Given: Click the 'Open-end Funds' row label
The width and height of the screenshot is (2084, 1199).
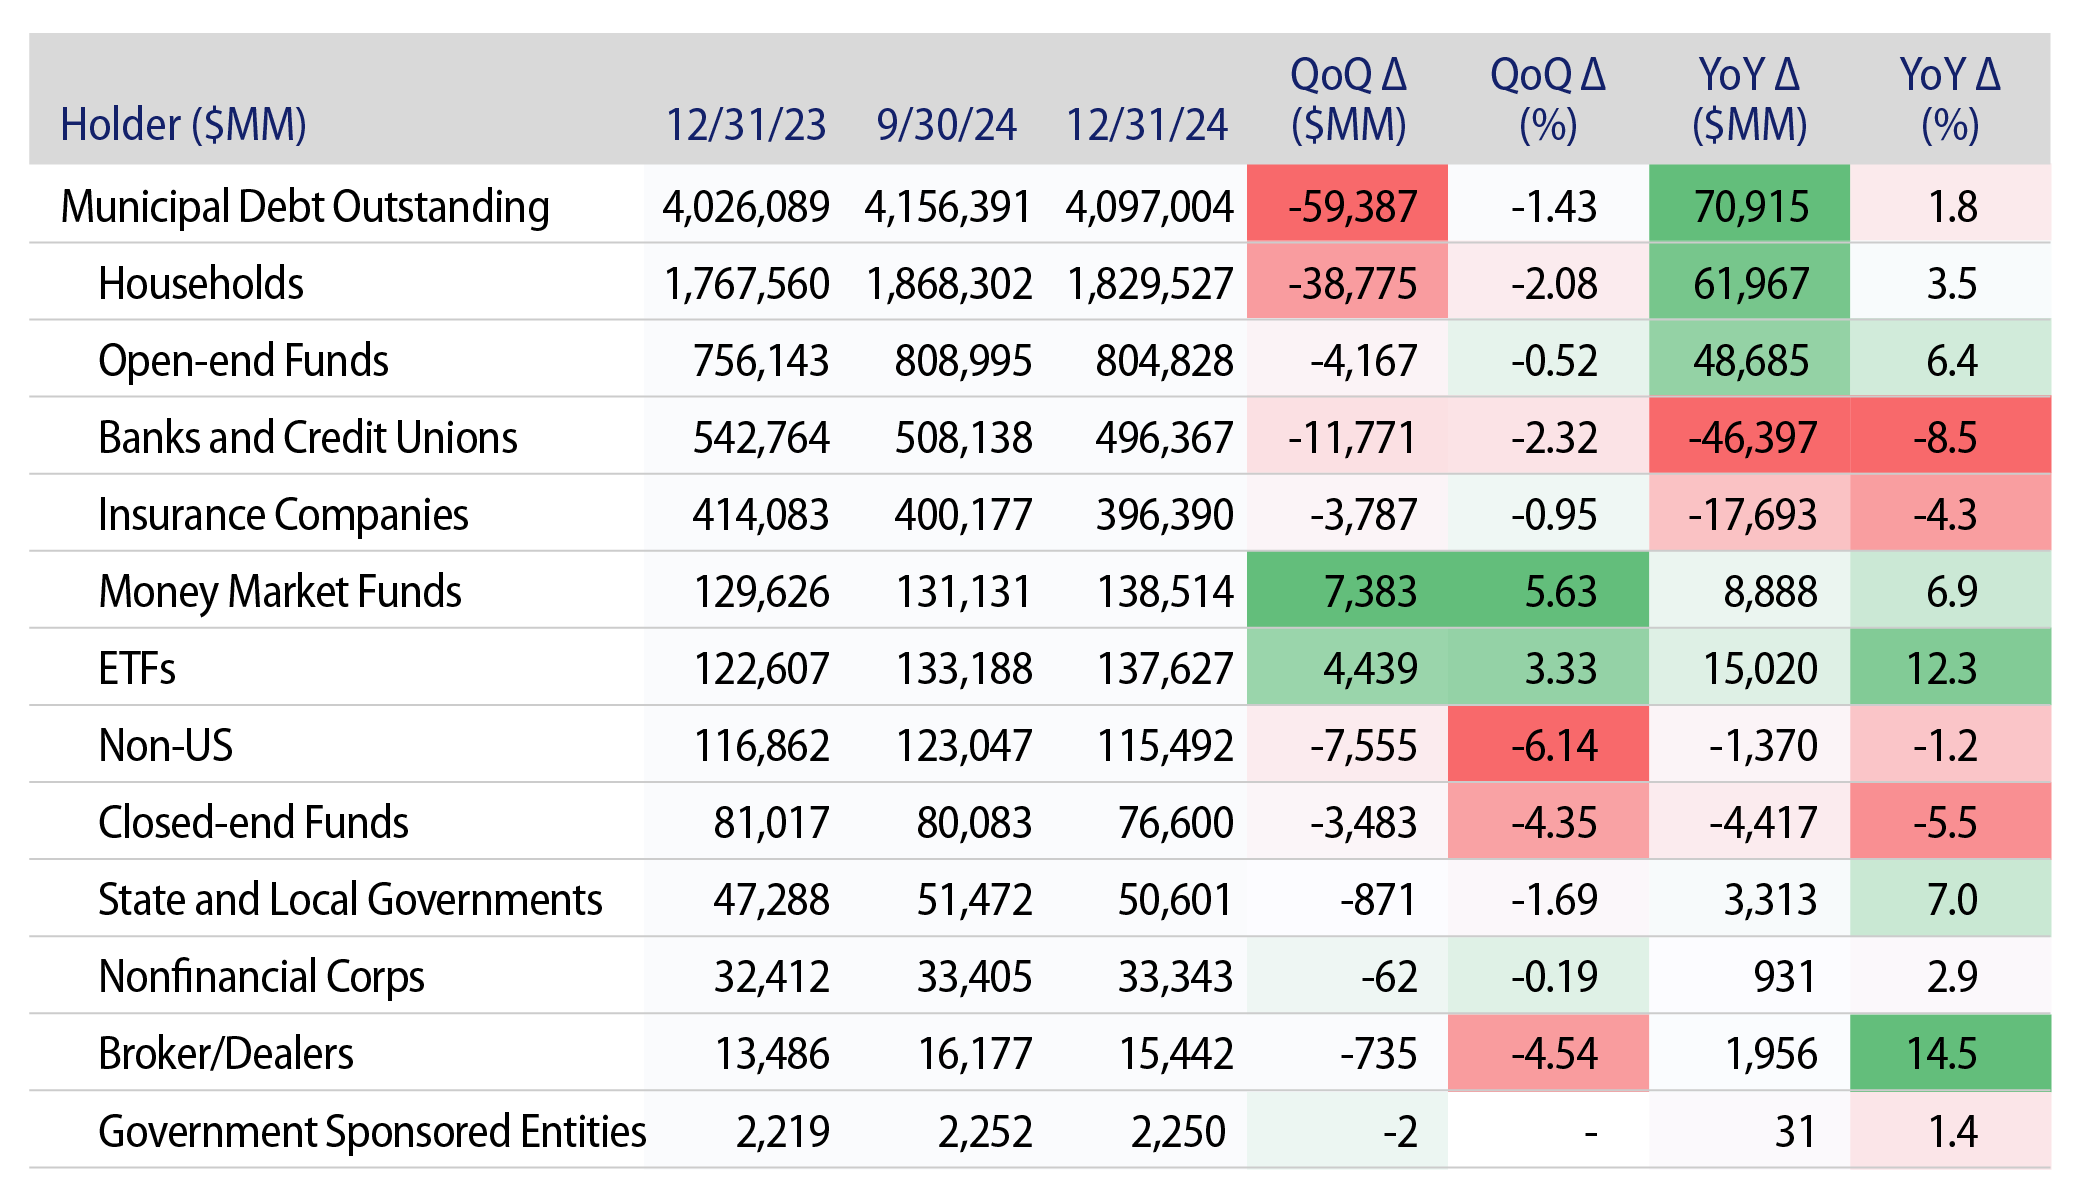Looking at the screenshot, I should point(243,361).
